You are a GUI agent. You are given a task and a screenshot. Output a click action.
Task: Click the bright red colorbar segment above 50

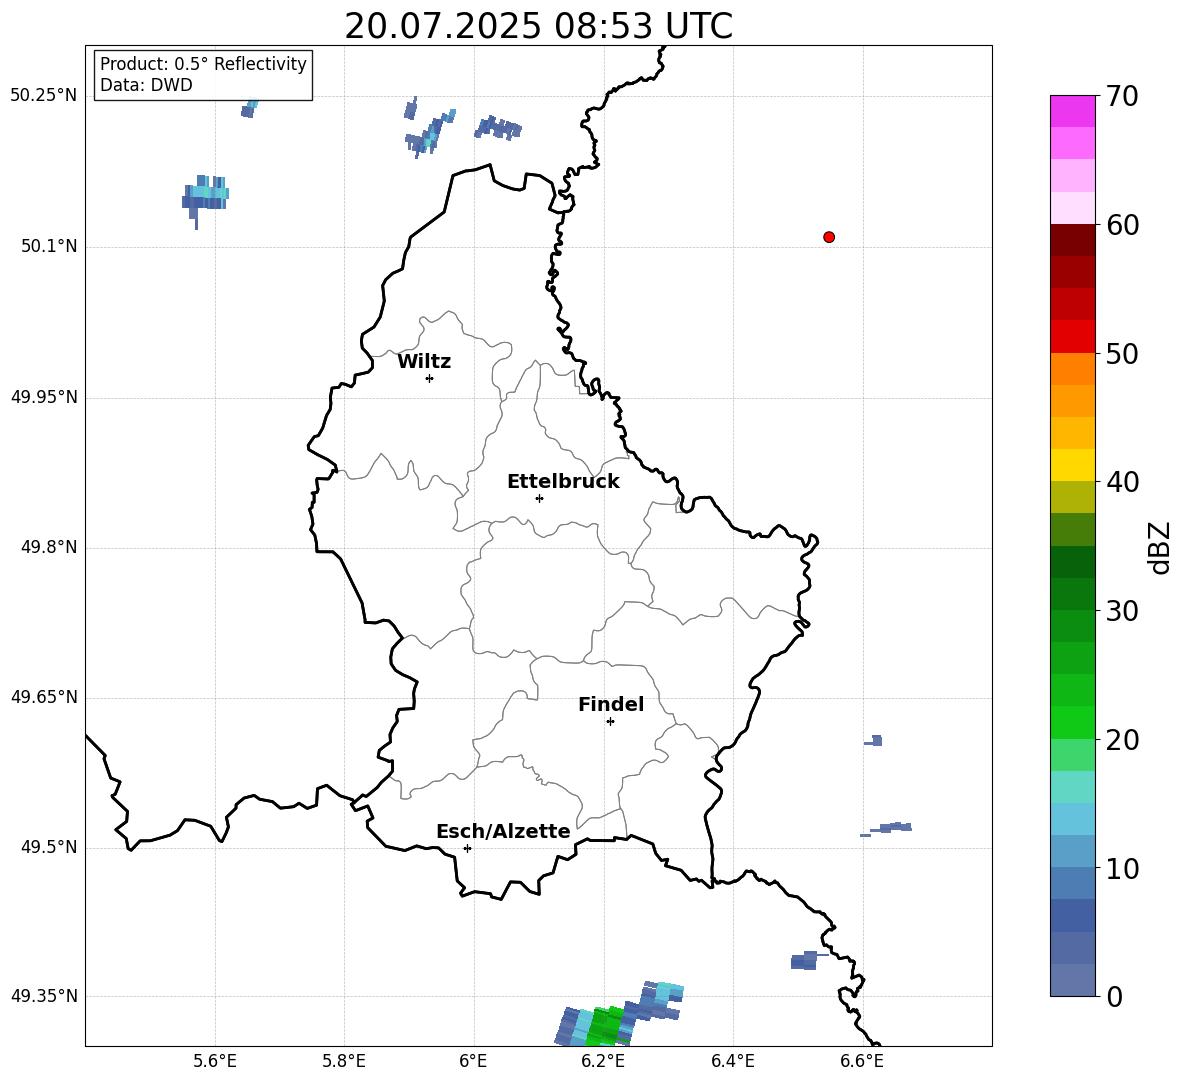(x=1073, y=337)
